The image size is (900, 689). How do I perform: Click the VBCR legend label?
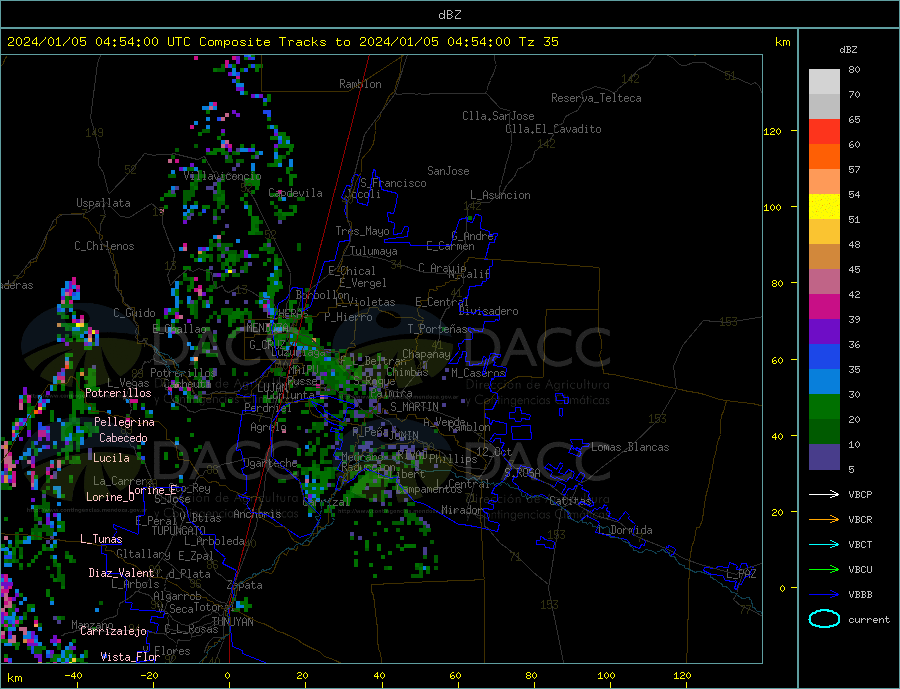point(860,520)
